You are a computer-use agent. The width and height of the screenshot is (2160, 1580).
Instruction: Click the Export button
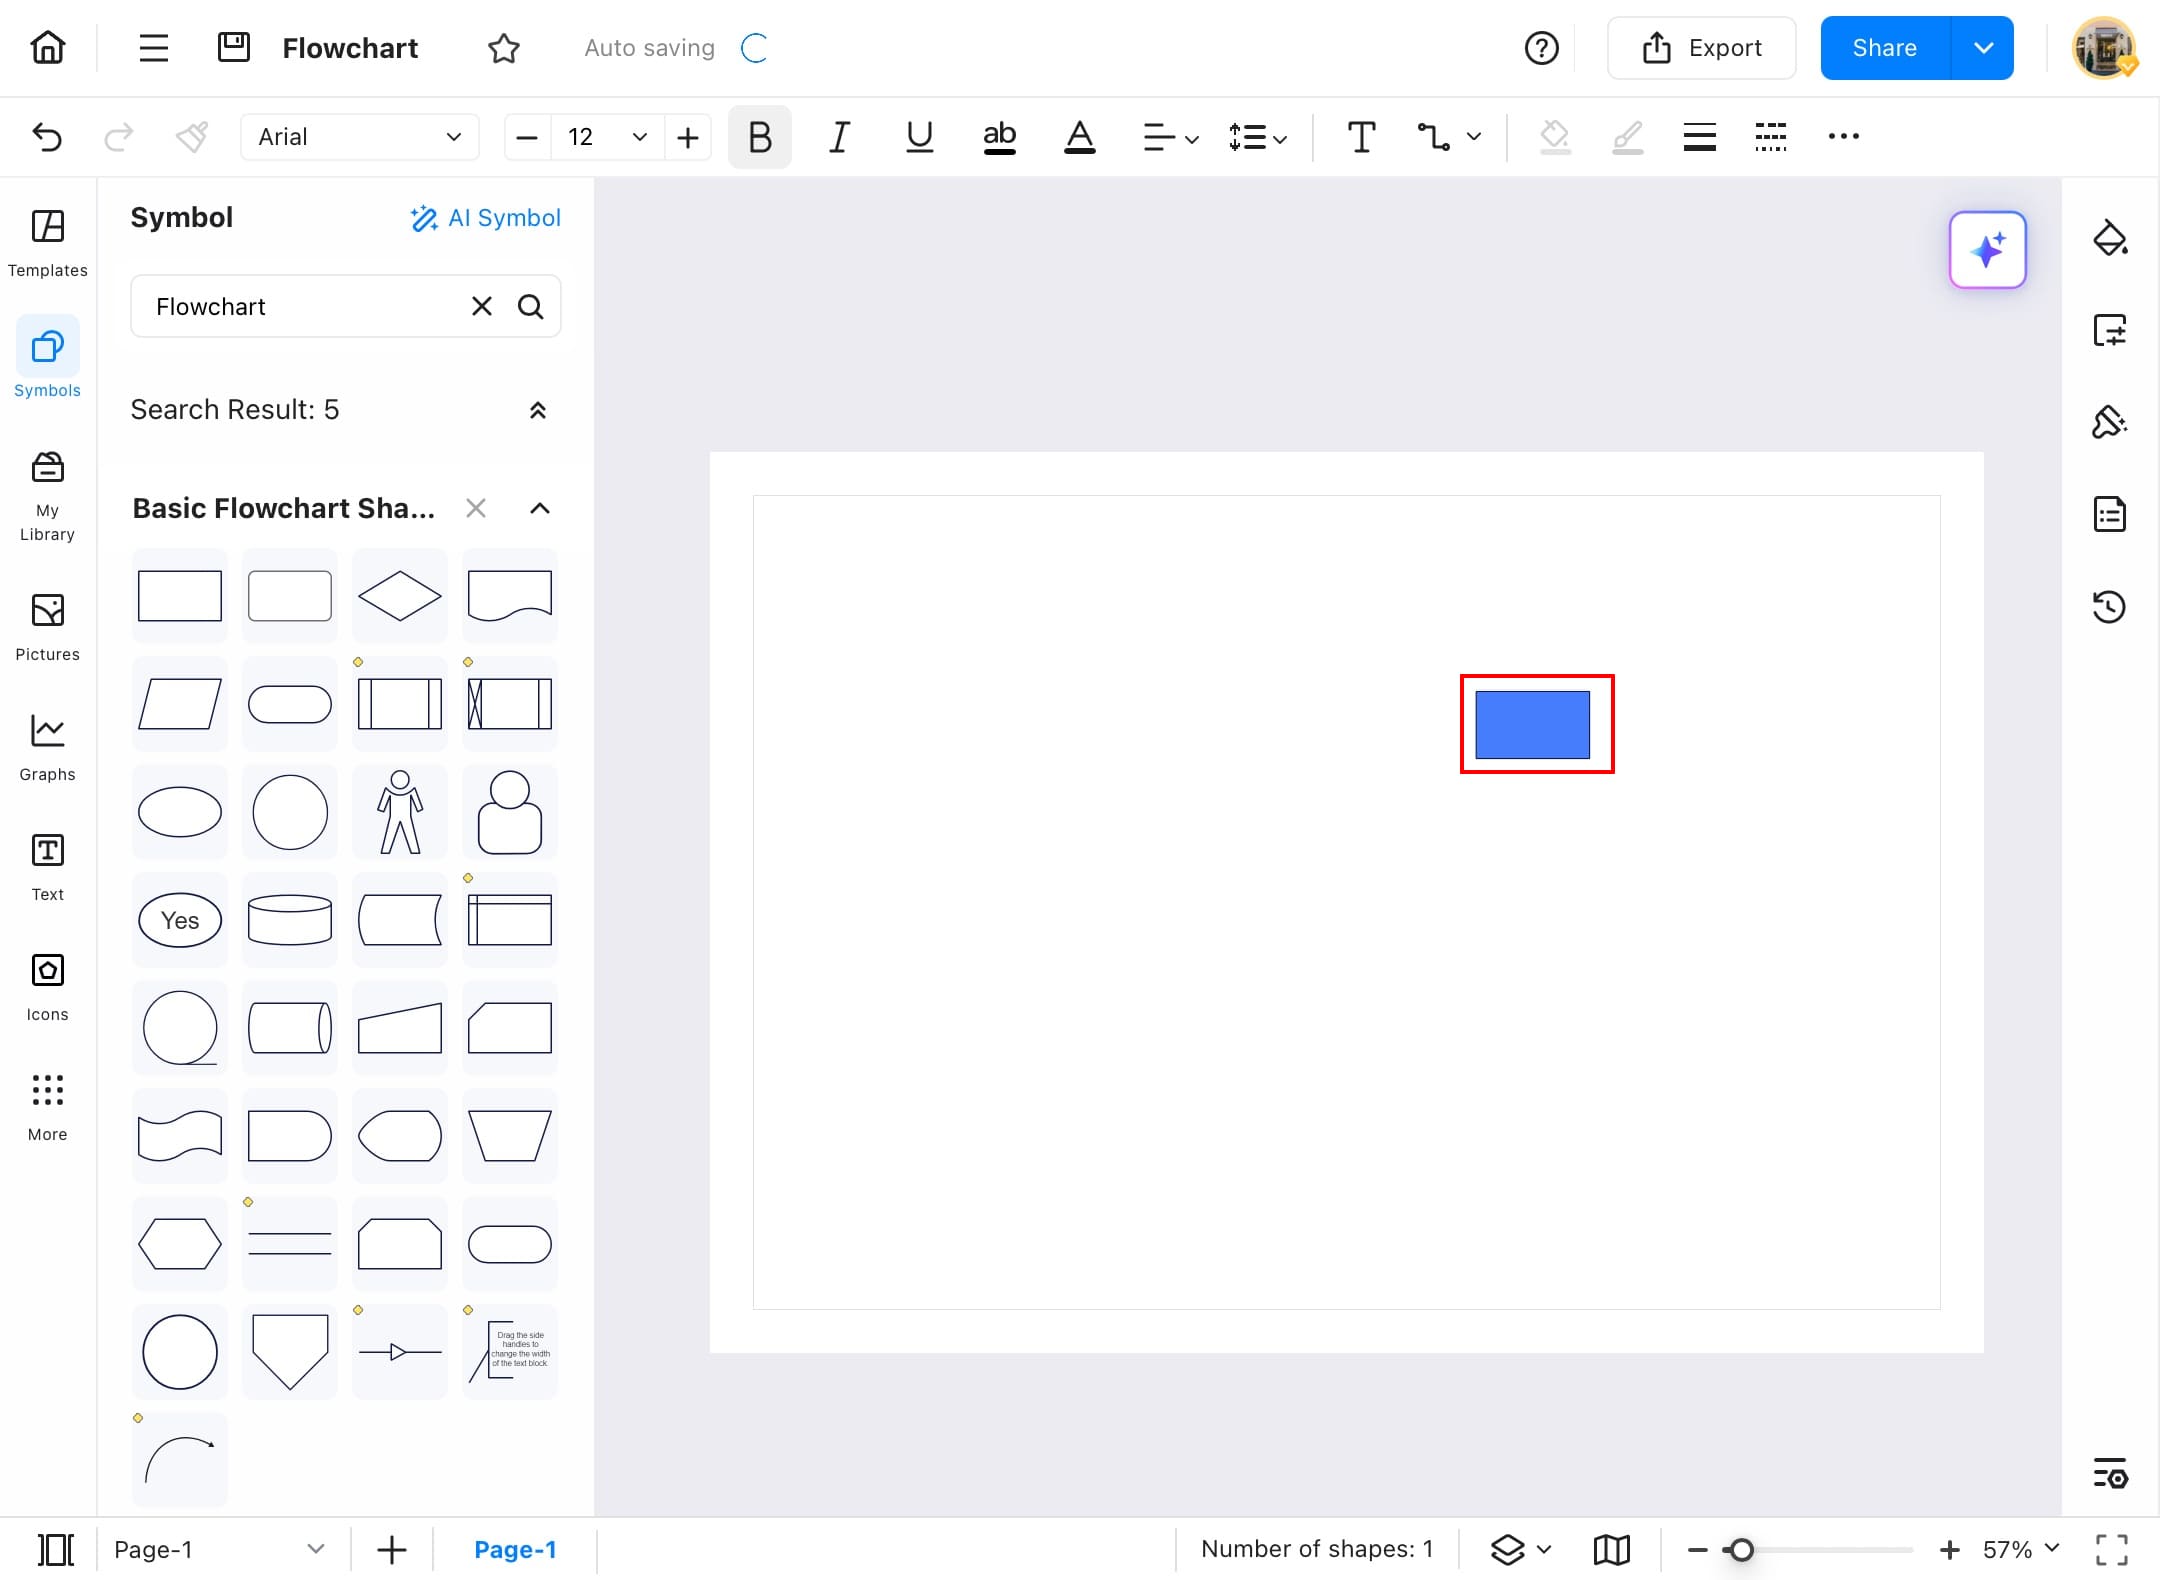coord(1701,48)
